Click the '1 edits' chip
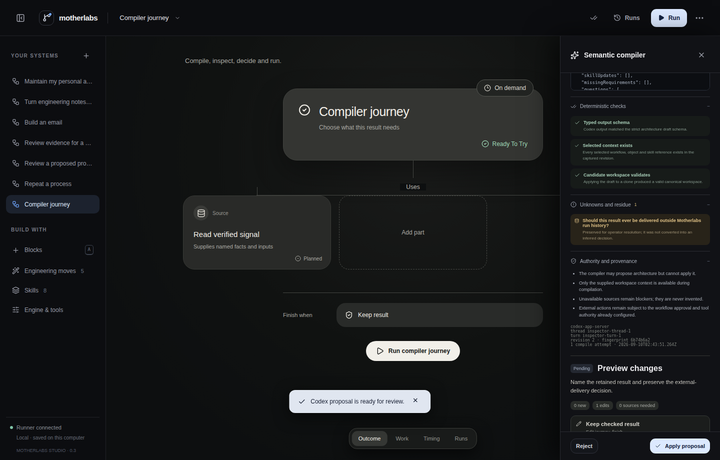 click(602, 405)
